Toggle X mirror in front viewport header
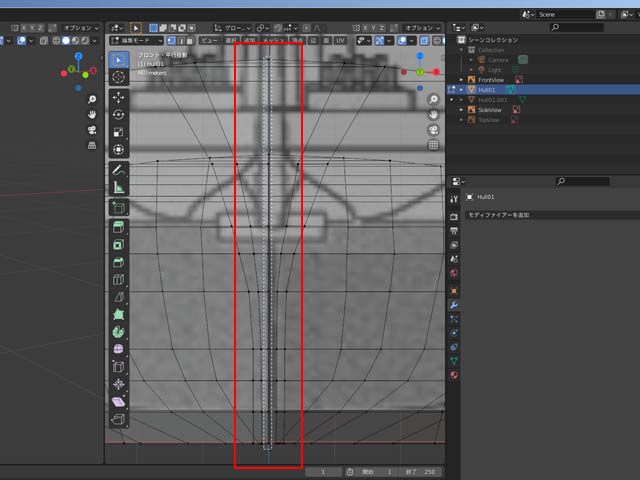The image size is (640, 480). tap(365, 28)
